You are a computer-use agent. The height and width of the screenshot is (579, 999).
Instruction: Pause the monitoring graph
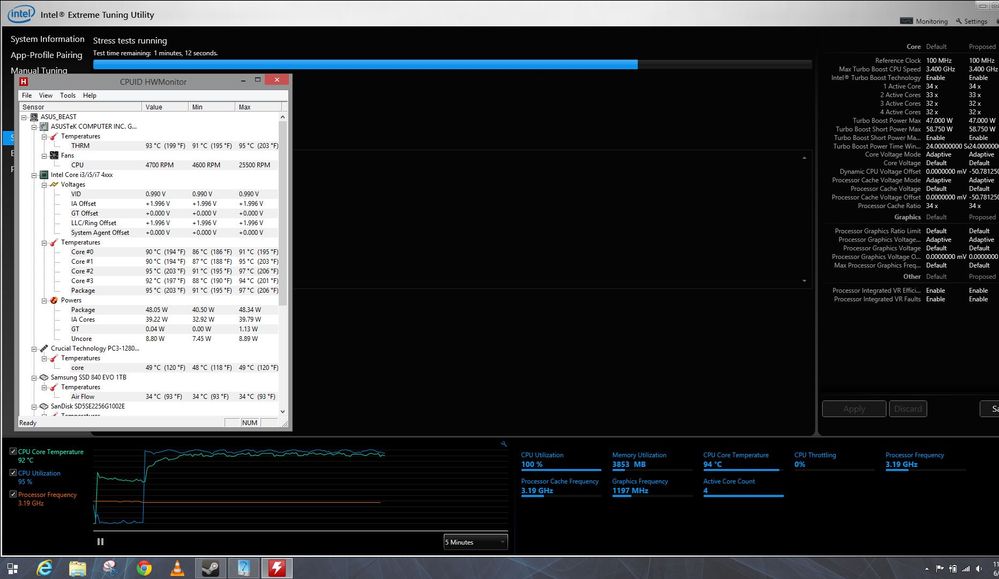(100, 541)
